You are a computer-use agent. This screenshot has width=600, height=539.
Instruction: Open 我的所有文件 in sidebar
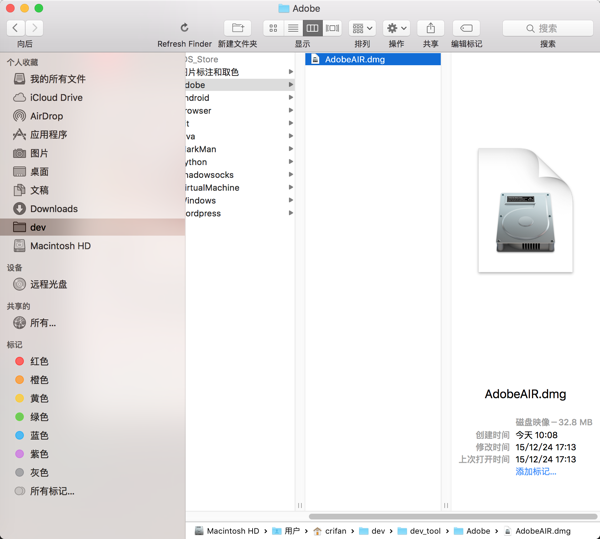point(92,79)
